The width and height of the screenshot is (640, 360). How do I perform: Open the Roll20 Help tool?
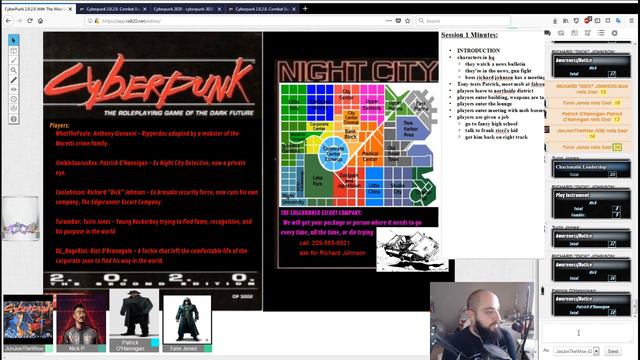point(13,119)
